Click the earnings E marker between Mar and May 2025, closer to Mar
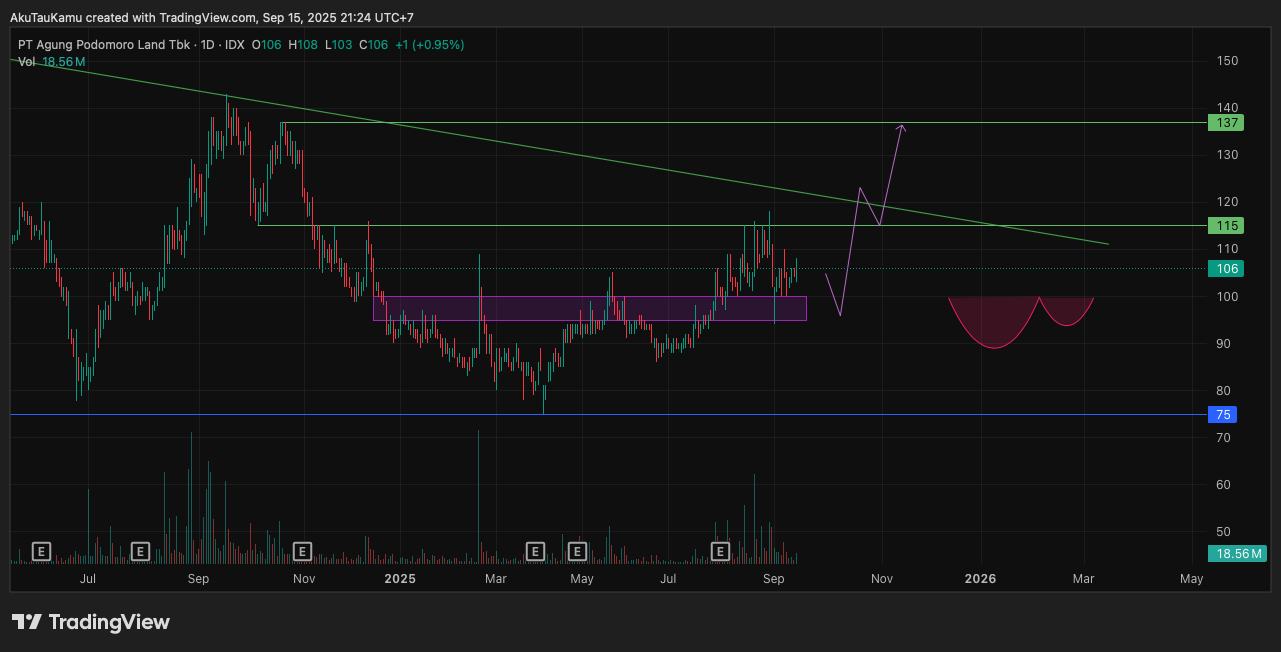This screenshot has width=1281, height=652. [x=535, y=551]
